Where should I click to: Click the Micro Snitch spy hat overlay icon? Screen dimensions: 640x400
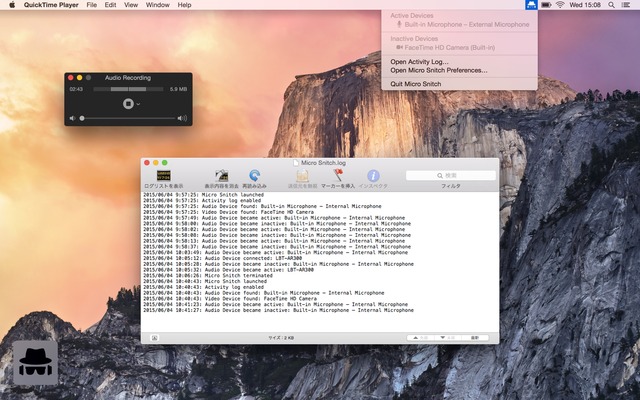click(x=35, y=363)
